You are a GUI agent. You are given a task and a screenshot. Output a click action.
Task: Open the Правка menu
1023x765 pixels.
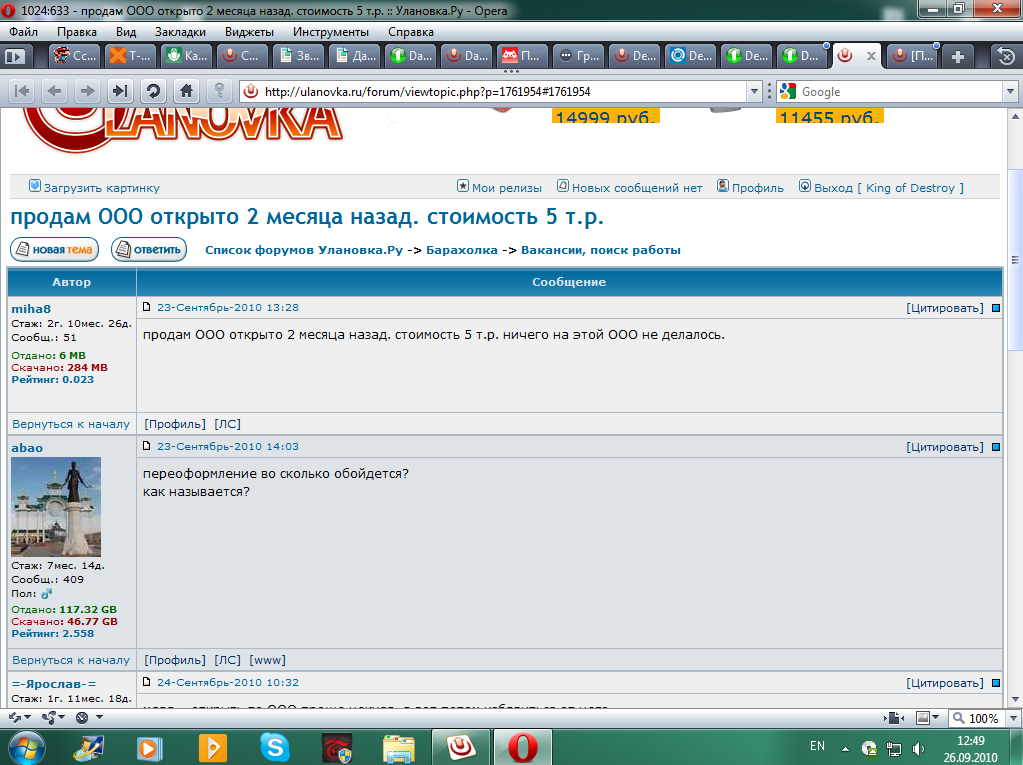[x=76, y=32]
